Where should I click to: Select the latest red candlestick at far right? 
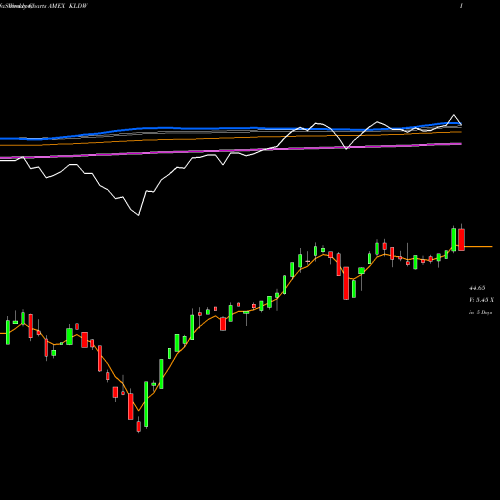click(461, 239)
